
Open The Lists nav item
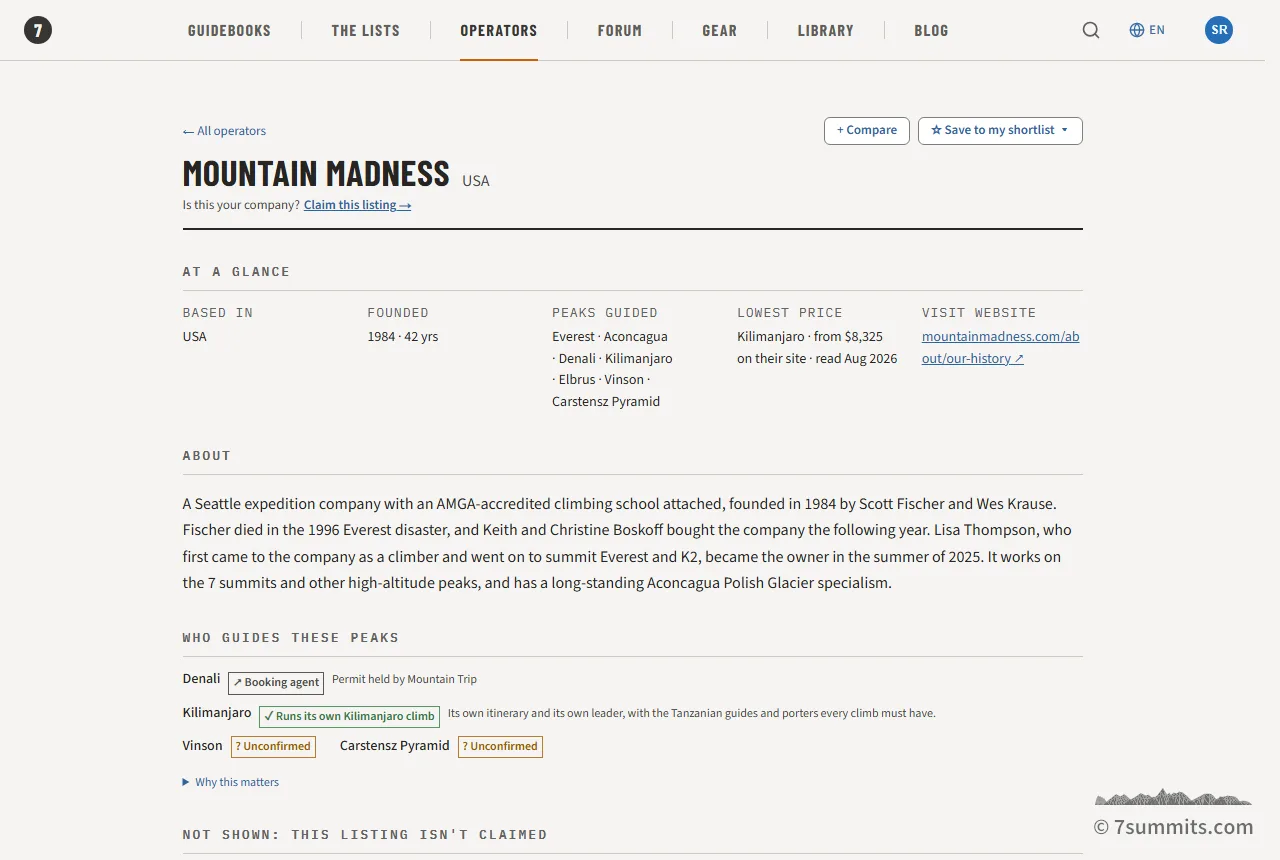click(x=366, y=30)
